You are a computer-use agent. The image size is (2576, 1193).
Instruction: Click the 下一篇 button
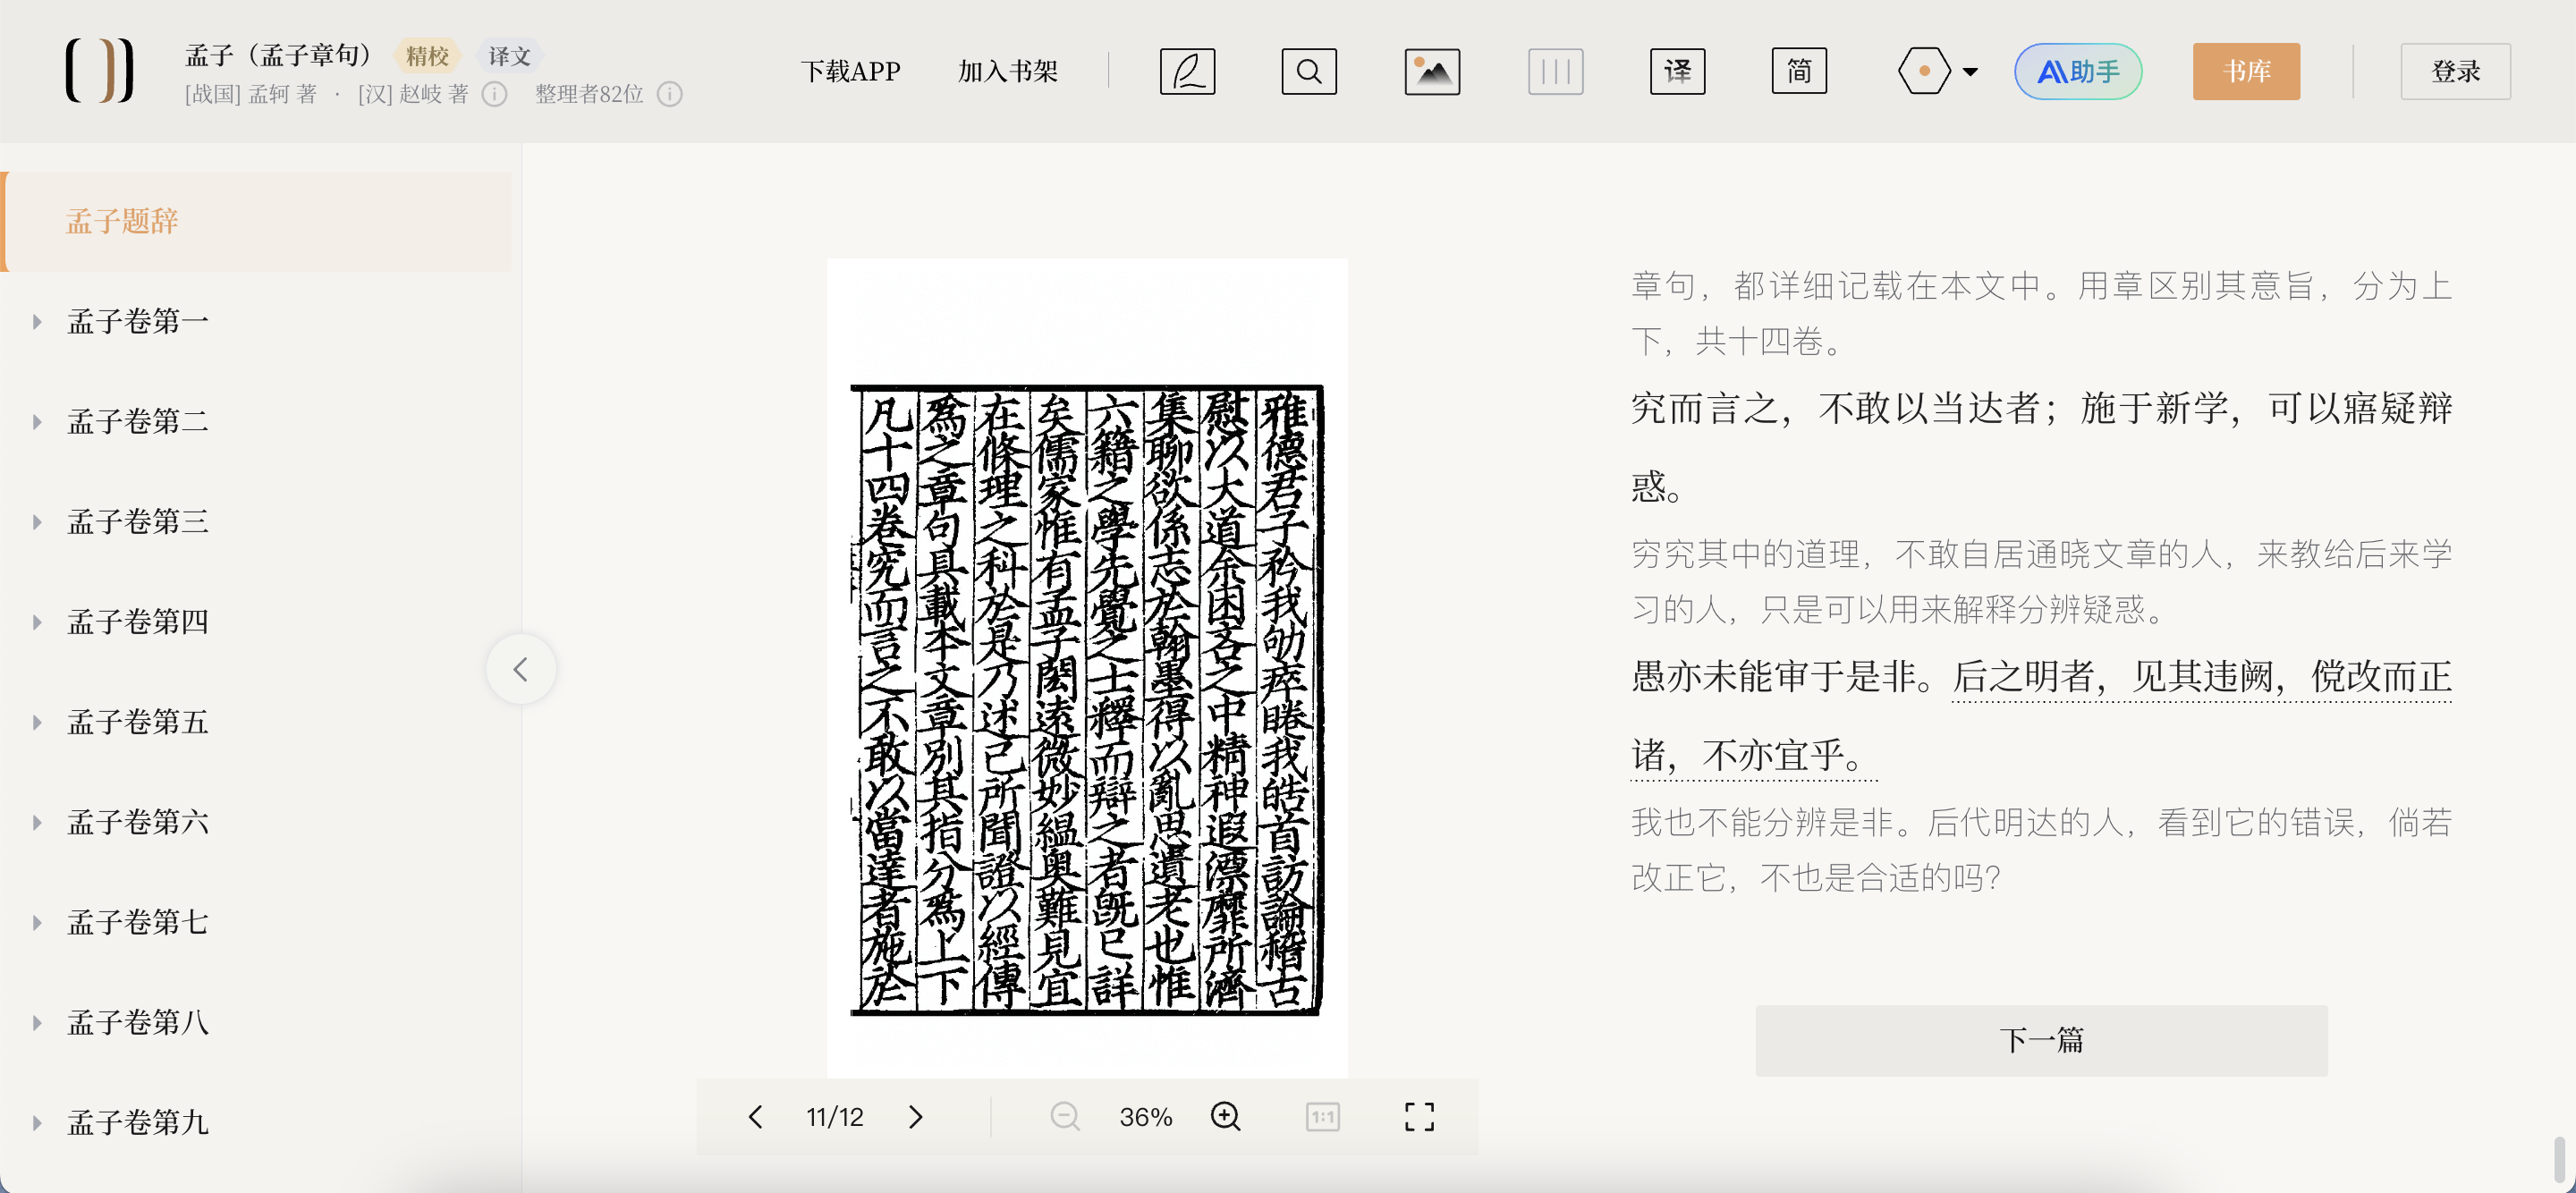tap(2040, 1040)
